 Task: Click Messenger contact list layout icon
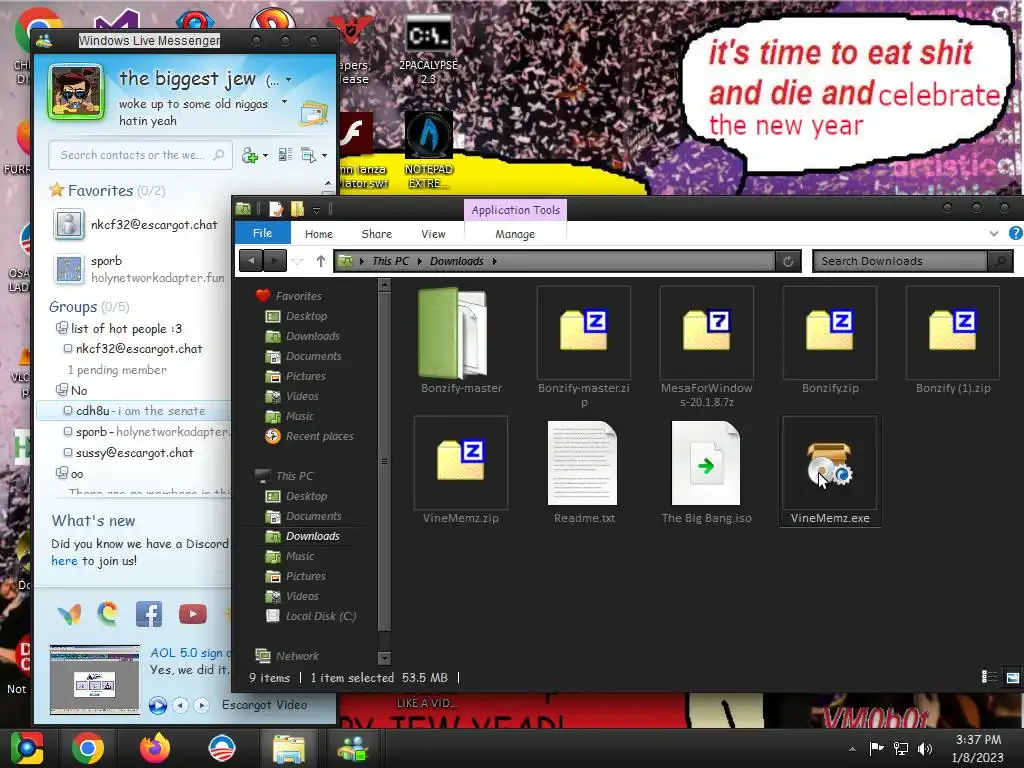285,155
